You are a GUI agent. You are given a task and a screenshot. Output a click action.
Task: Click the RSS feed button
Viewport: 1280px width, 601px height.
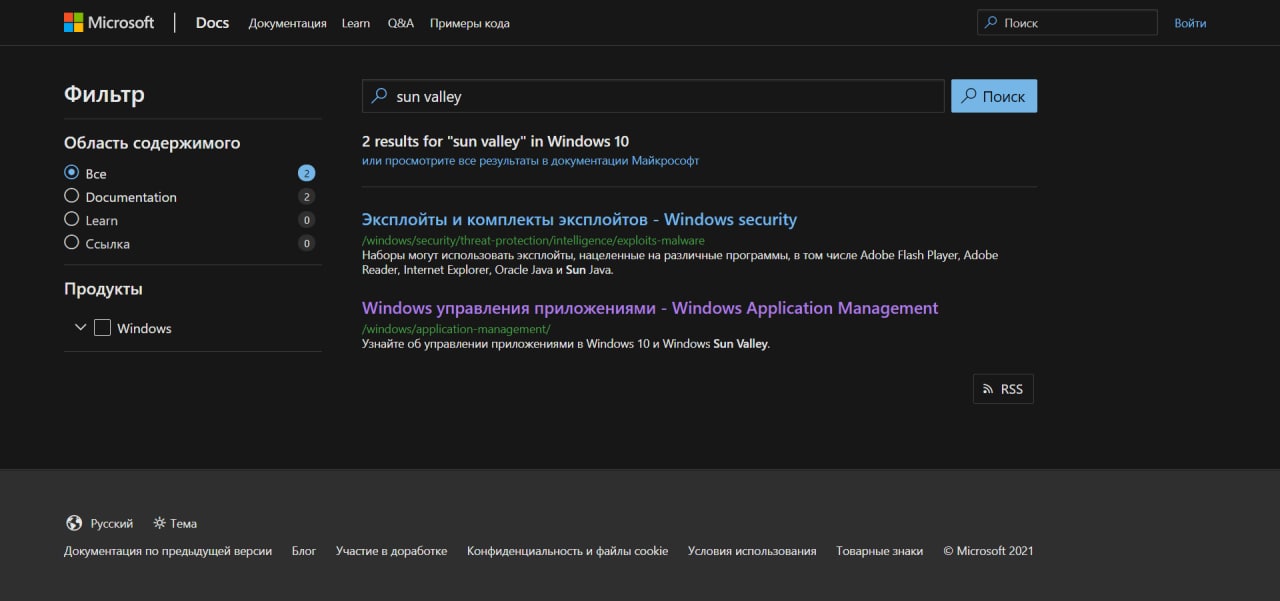click(x=1003, y=389)
